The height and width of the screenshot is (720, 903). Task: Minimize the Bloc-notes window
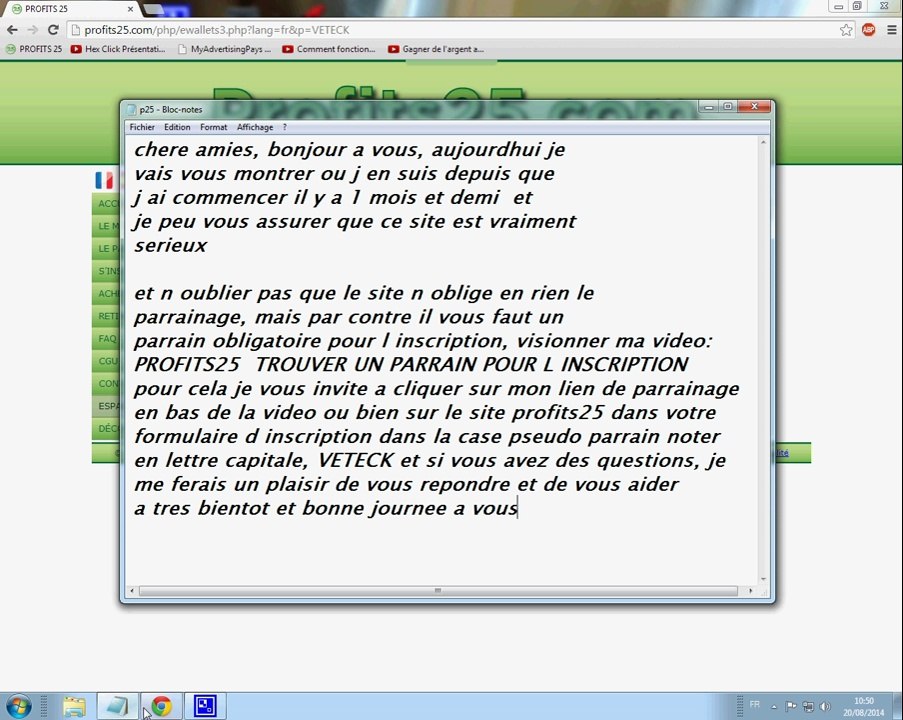coord(710,107)
